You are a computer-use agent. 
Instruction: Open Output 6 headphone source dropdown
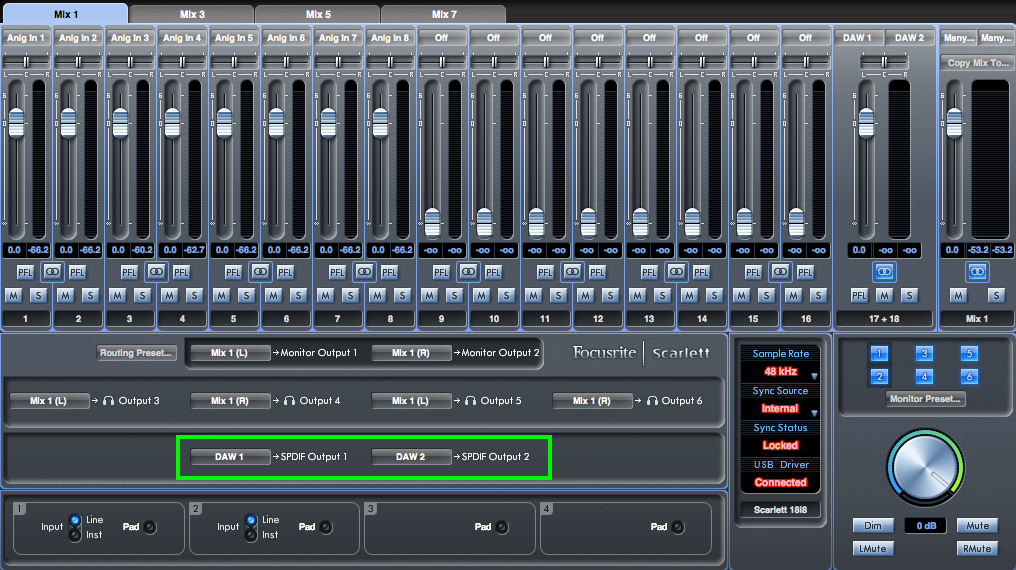[x=592, y=401]
